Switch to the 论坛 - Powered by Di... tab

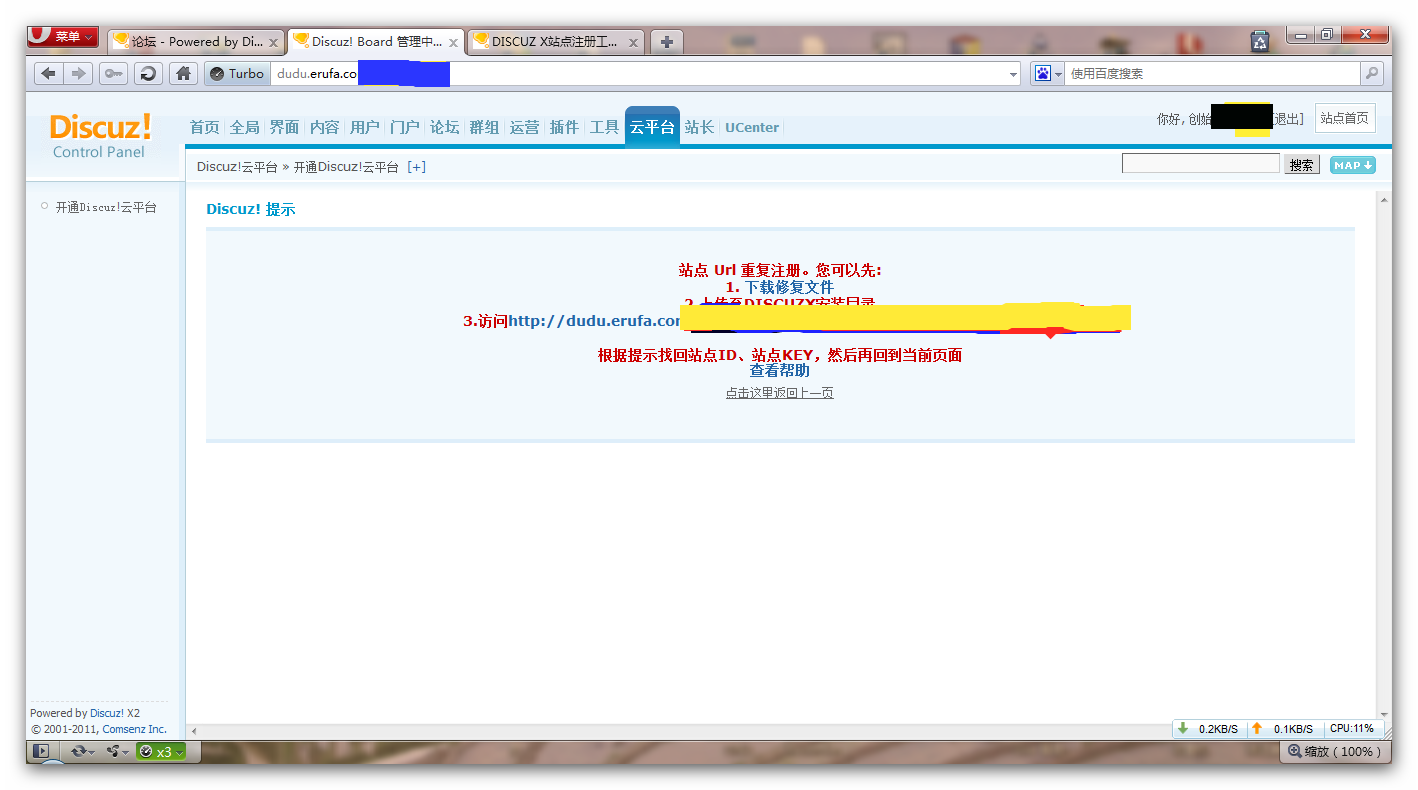(195, 42)
